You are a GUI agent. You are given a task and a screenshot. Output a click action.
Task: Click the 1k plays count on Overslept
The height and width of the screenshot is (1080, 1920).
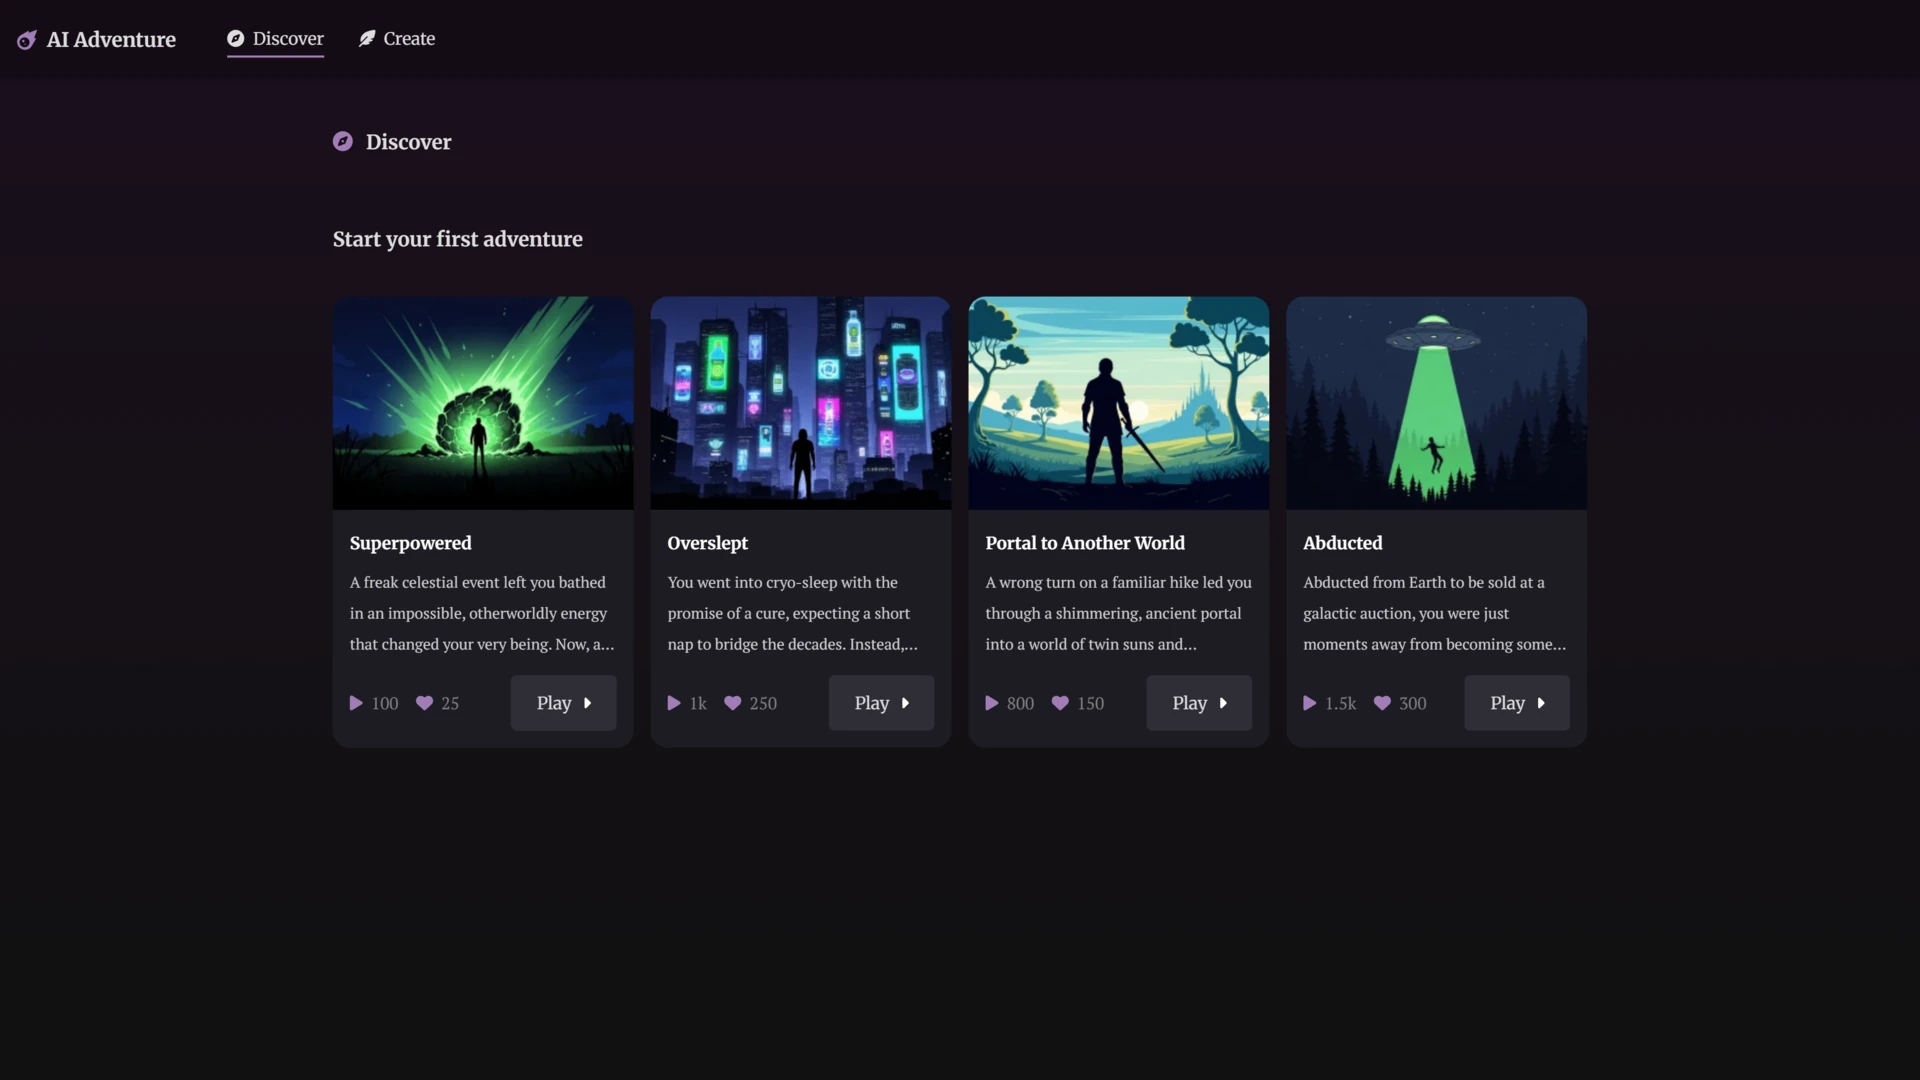coord(698,704)
